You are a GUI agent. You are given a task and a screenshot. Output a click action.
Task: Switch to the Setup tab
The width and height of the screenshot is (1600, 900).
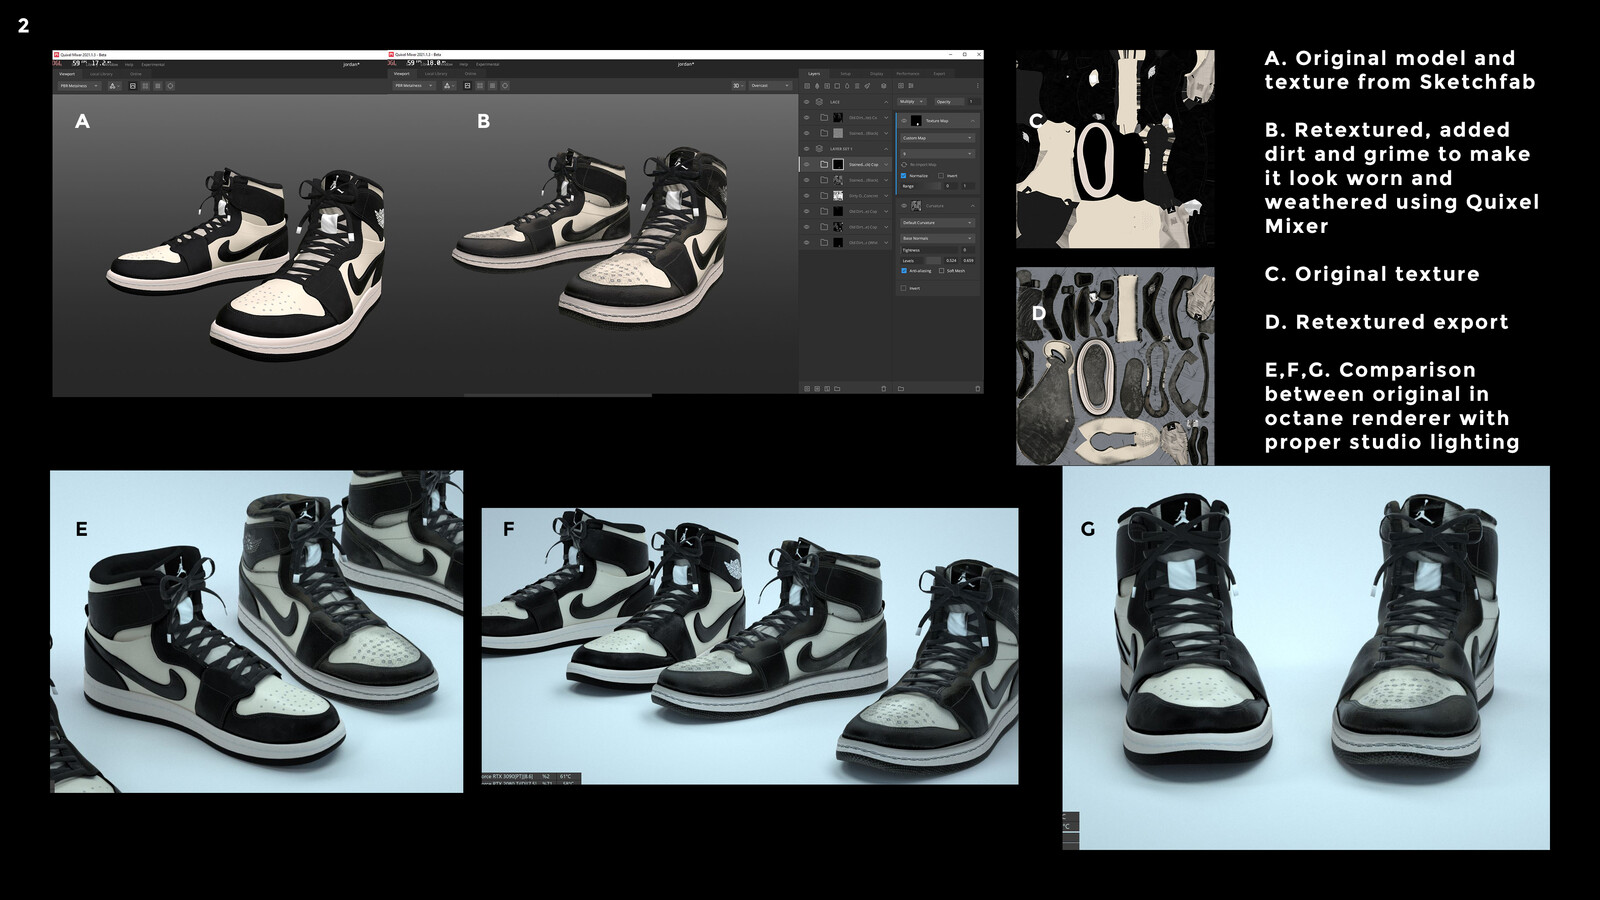[x=846, y=74]
